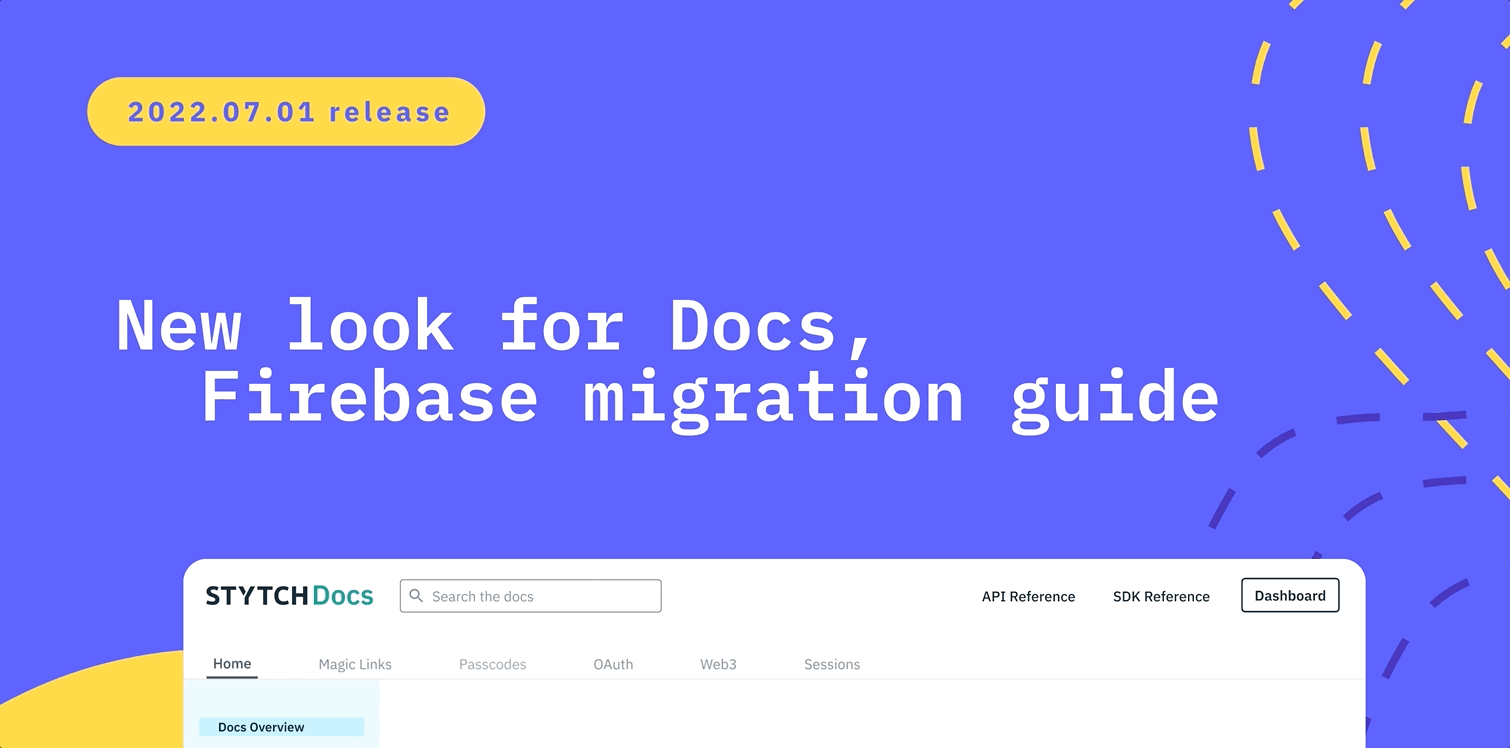Image resolution: width=1510 pixels, height=748 pixels.
Task: Select the Home tab
Action: 232,664
